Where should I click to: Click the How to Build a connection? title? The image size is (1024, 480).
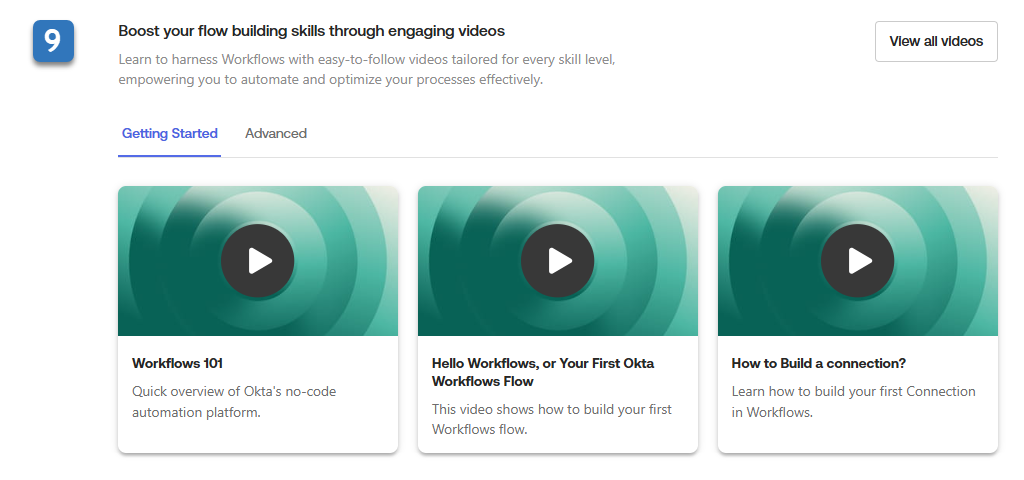(818, 363)
